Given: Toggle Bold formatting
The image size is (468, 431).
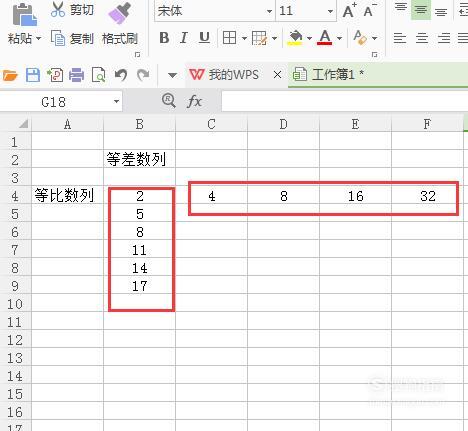Looking at the screenshot, I should (x=164, y=38).
